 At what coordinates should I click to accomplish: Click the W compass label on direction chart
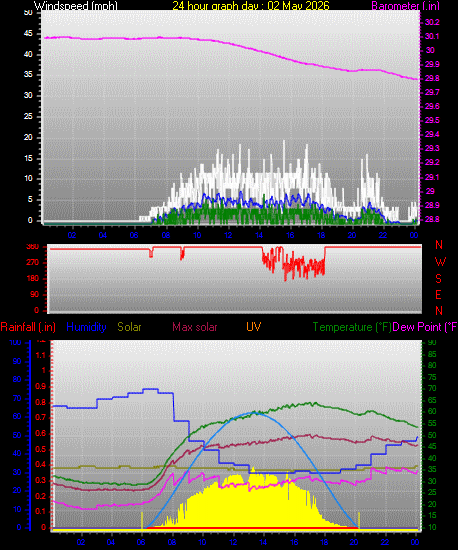(439, 262)
